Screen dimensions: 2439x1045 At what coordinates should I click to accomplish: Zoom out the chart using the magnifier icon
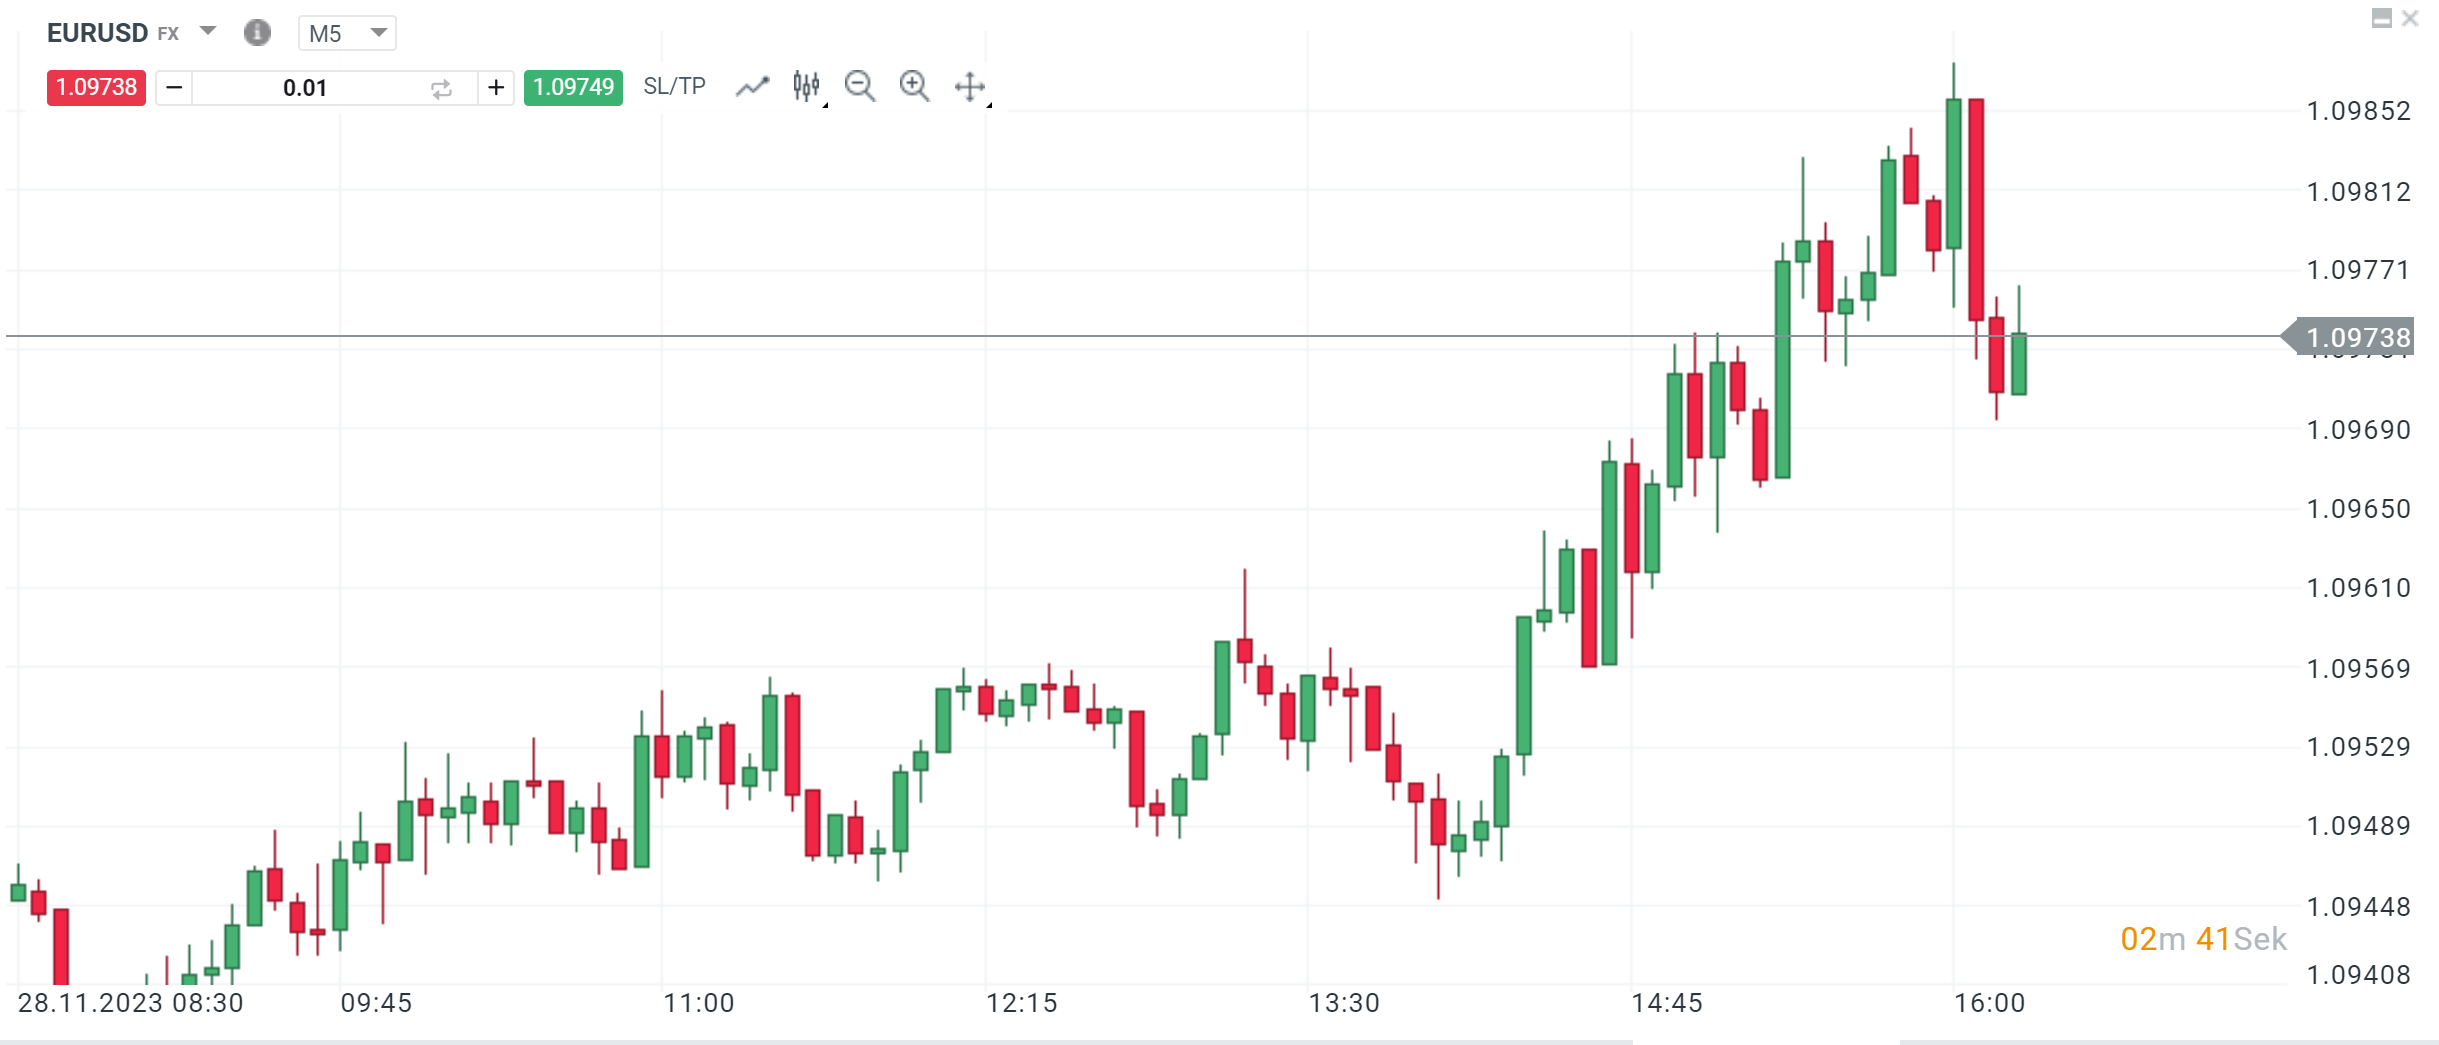860,86
